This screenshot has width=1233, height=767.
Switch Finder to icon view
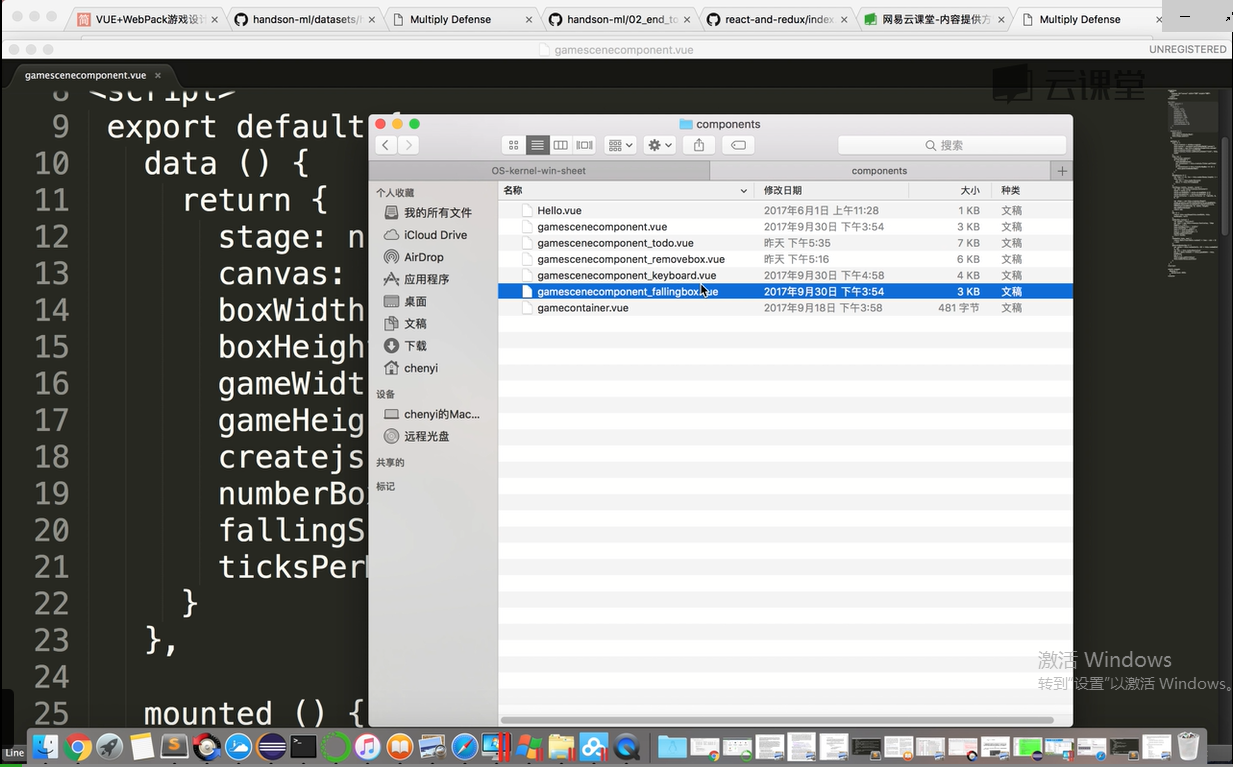coord(514,145)
